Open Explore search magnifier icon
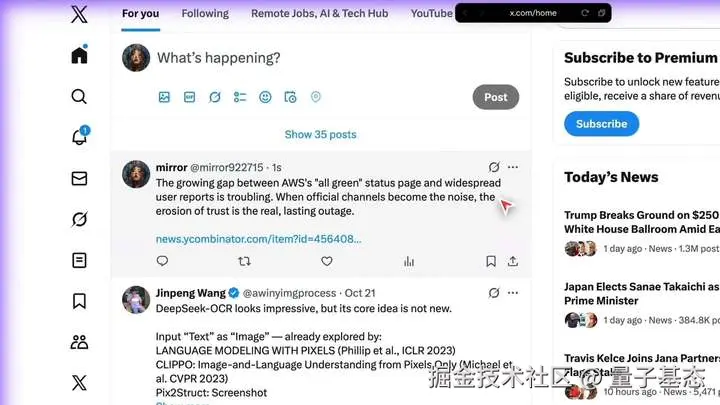The width and height of the screenshot is (720, 405). coord(79,96)
